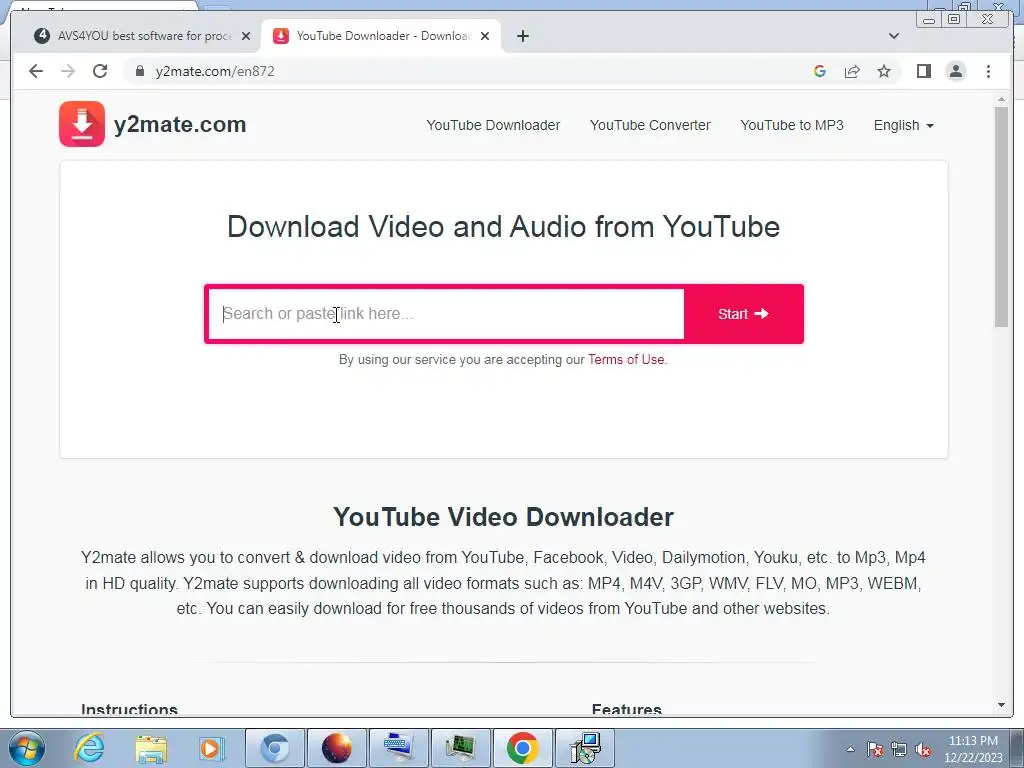Focus the search or paste link field

[x=446, y=313]
